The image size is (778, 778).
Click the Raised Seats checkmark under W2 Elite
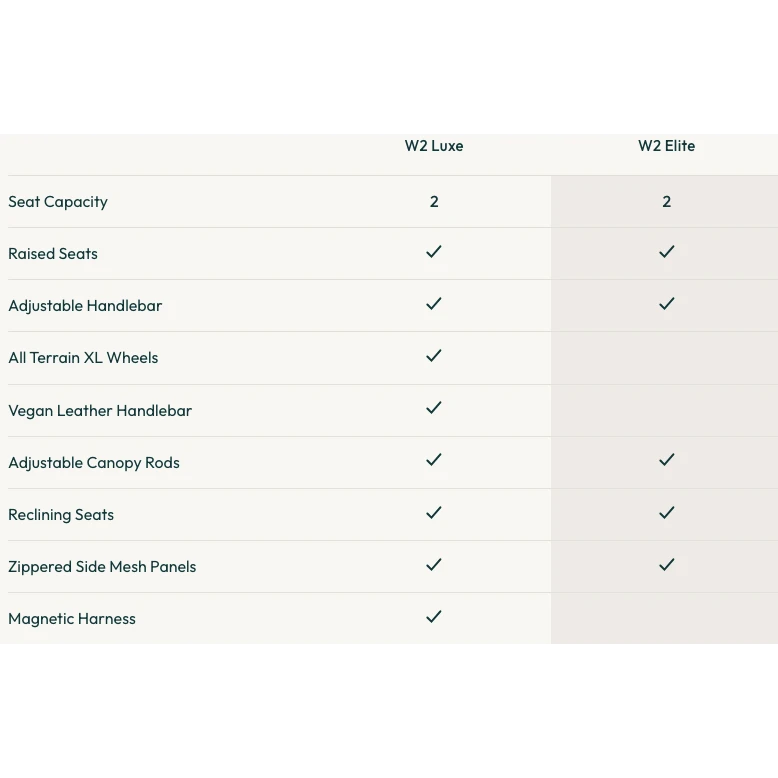[x=667, y=252]
